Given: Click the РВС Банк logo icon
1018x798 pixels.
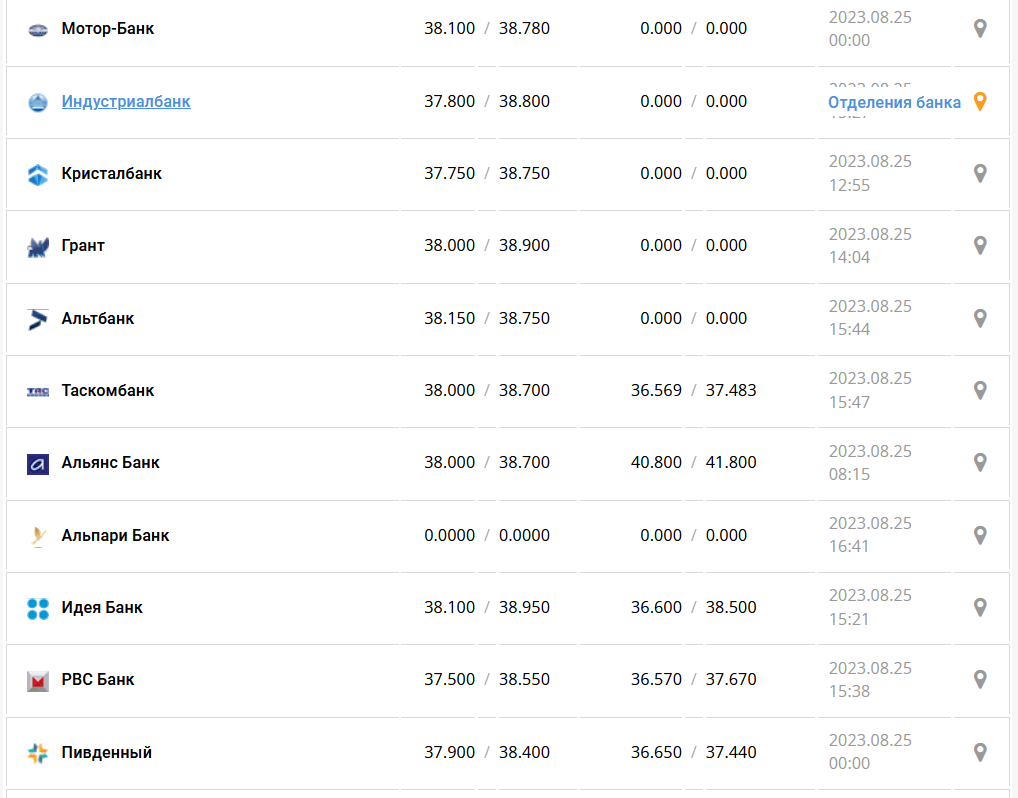Looking at the screenshot, I should pos(38,681).
